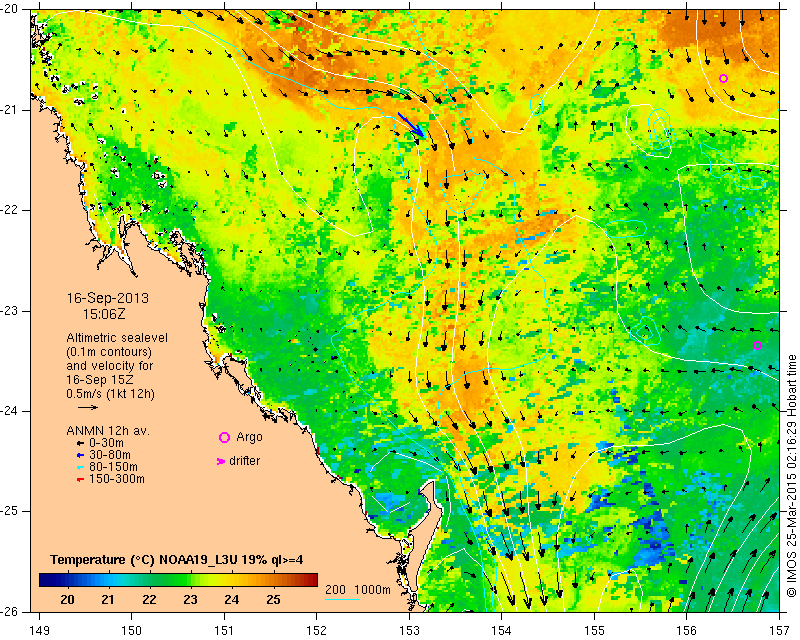The width and height of the screenshot is (800, 640).
Task: Click the magenta drifter marker in legend
Action: [x=221, y=461]
